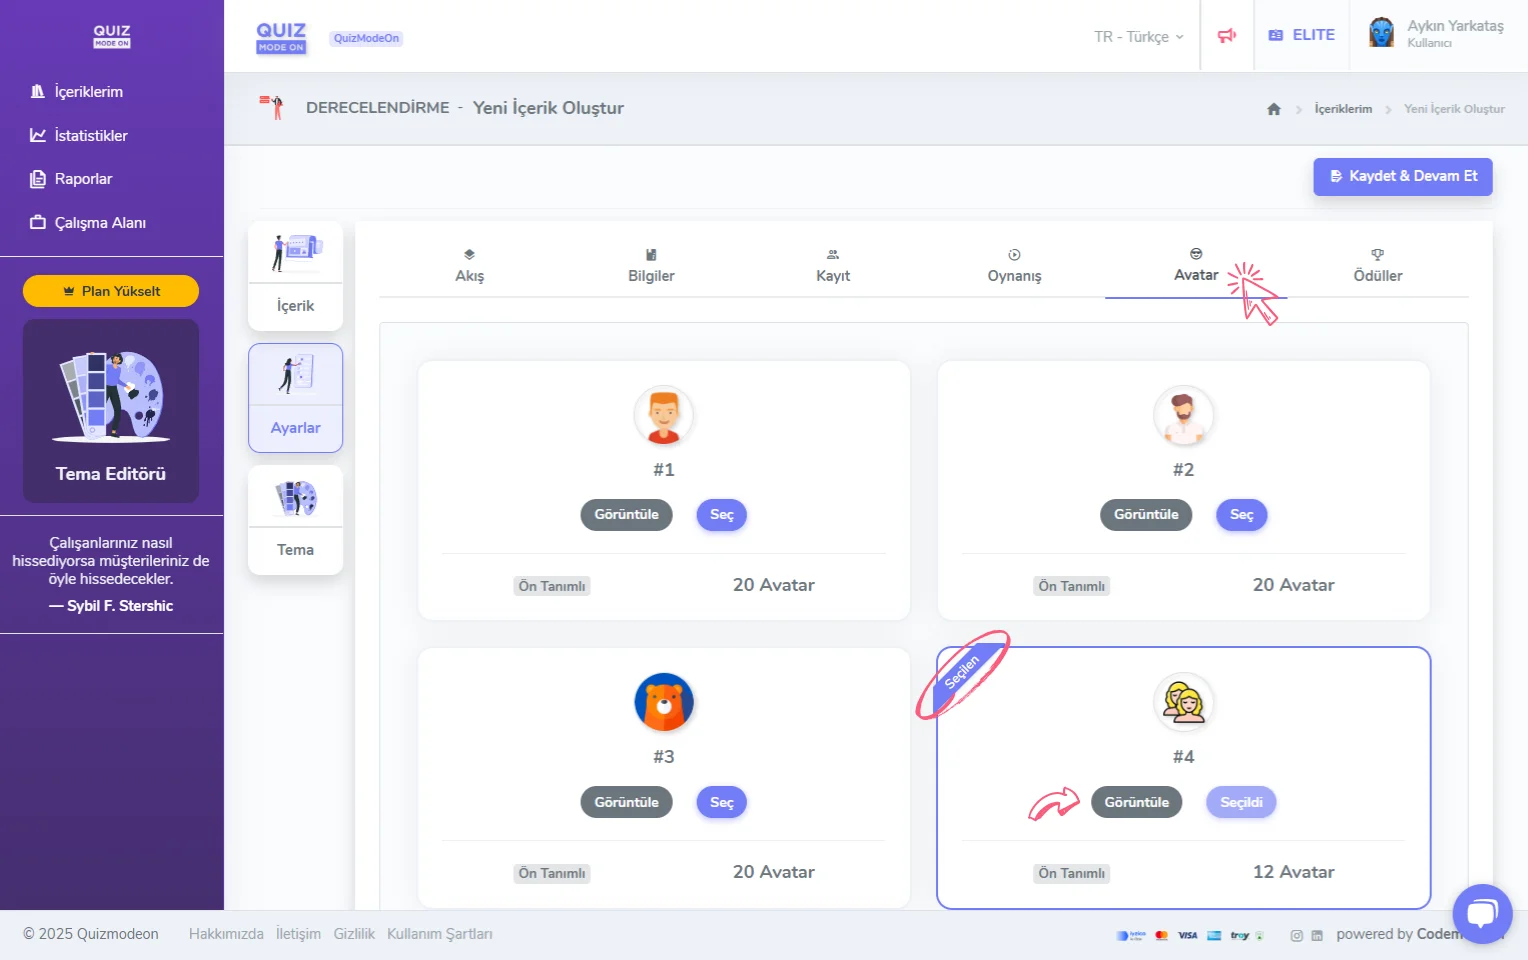Image resolution: width=1528 pixels, height=960 pixels.
Task: Click the megaphone announcements icon
Action: click(1227, 36)
